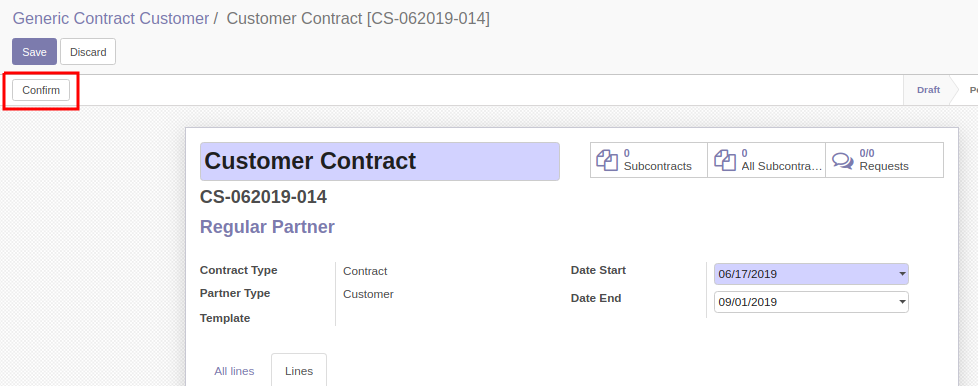Open the Regular Partner link
The height and width of the screenshot is (386, 978).
coord(267,227)
